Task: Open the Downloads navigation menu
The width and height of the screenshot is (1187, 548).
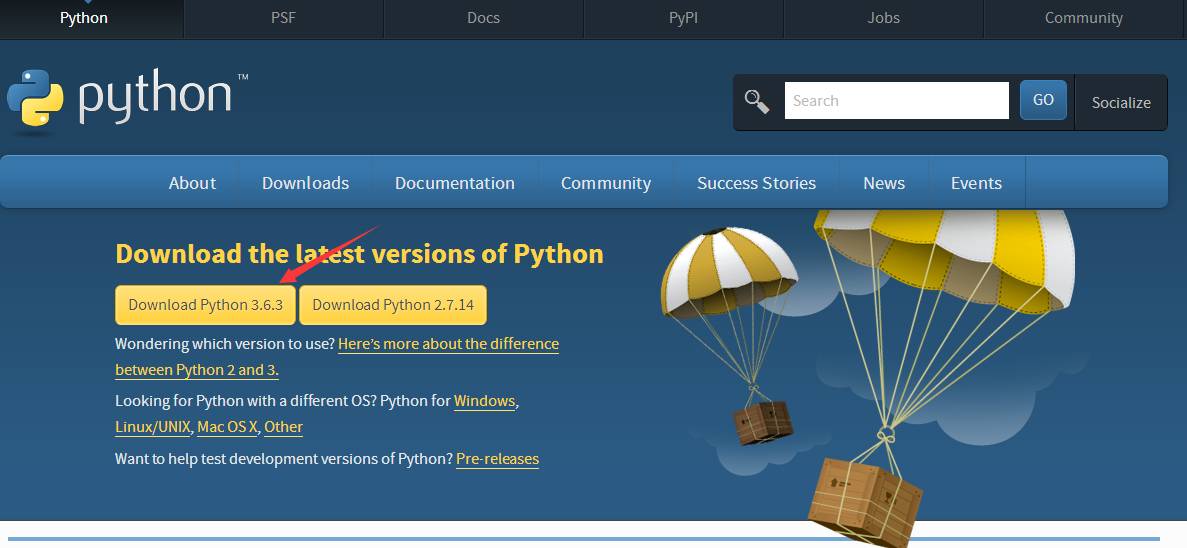Action: click(305, 183)
